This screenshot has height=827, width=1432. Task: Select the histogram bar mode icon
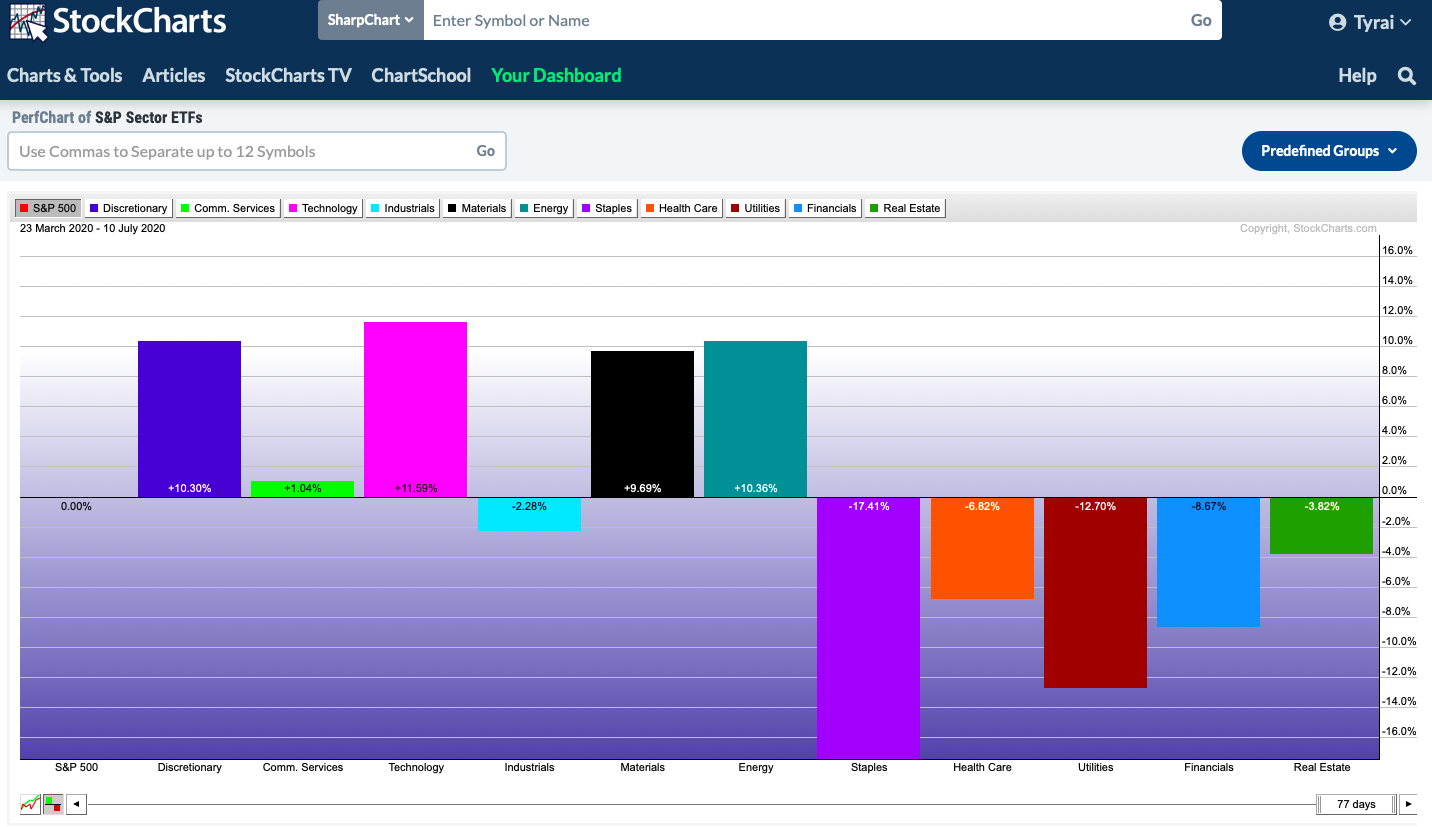(53, 804)
